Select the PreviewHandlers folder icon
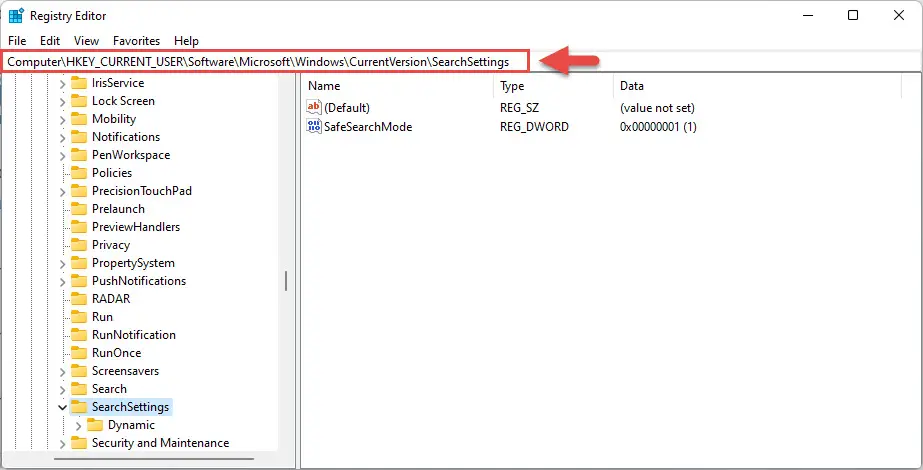Viewport: 923px width, 470px height. point(79,227)
